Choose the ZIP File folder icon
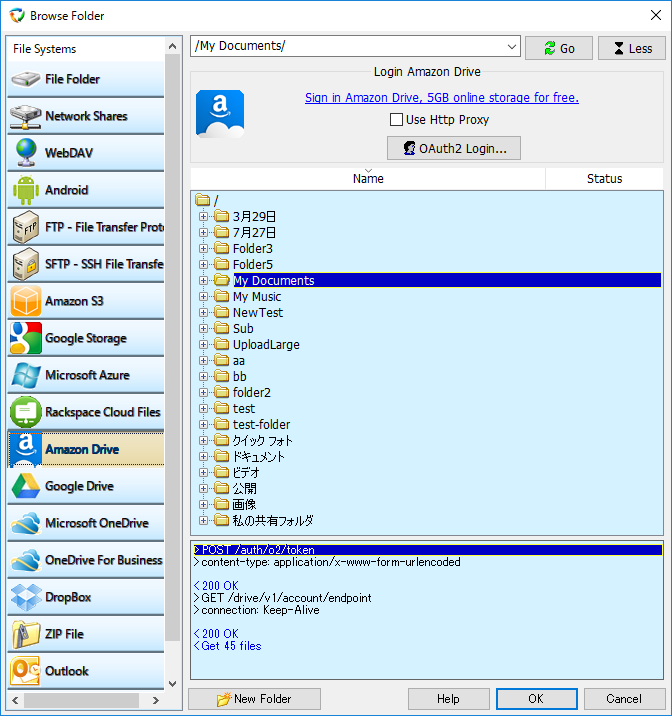The width and height of the screenshot is (672, 716). click(26, 634)
